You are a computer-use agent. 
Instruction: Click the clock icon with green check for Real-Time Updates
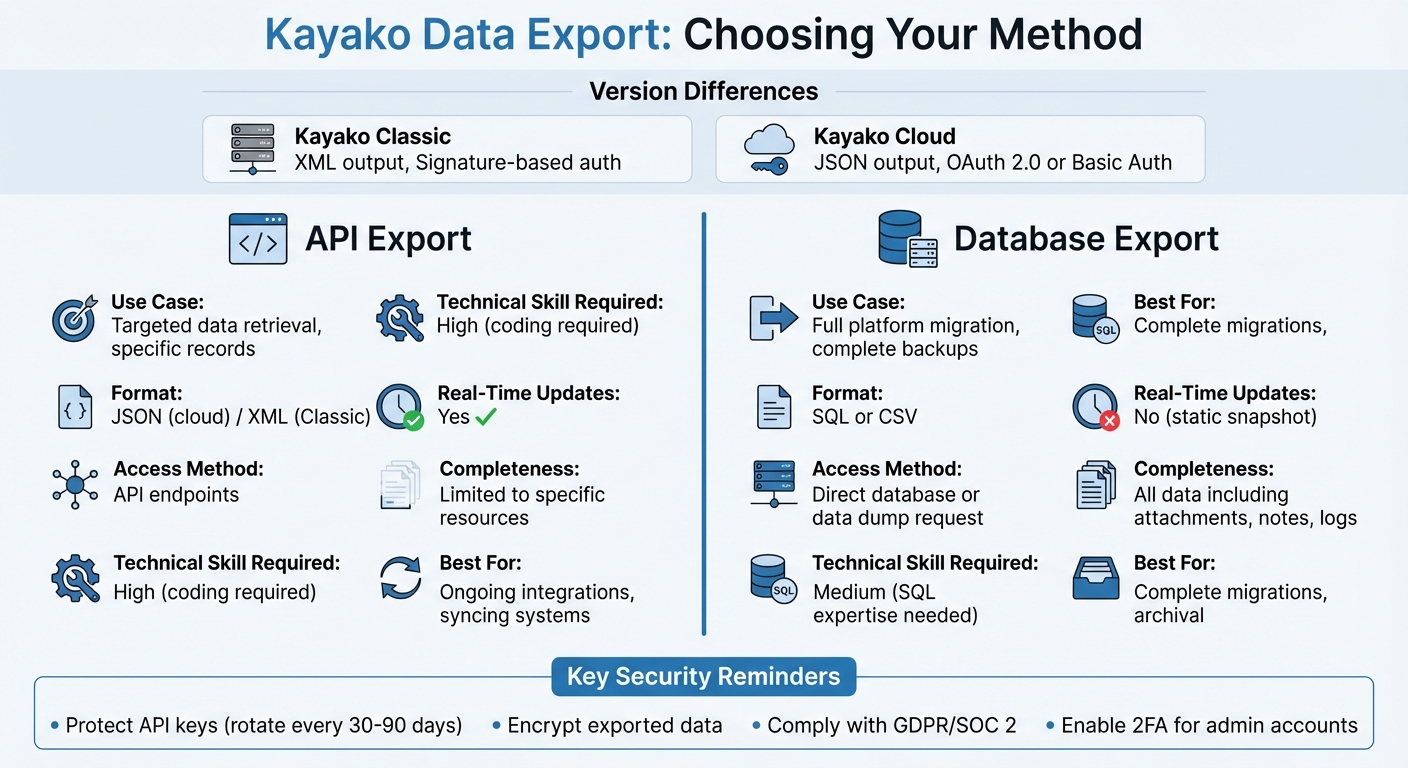[x=399, y=405]
